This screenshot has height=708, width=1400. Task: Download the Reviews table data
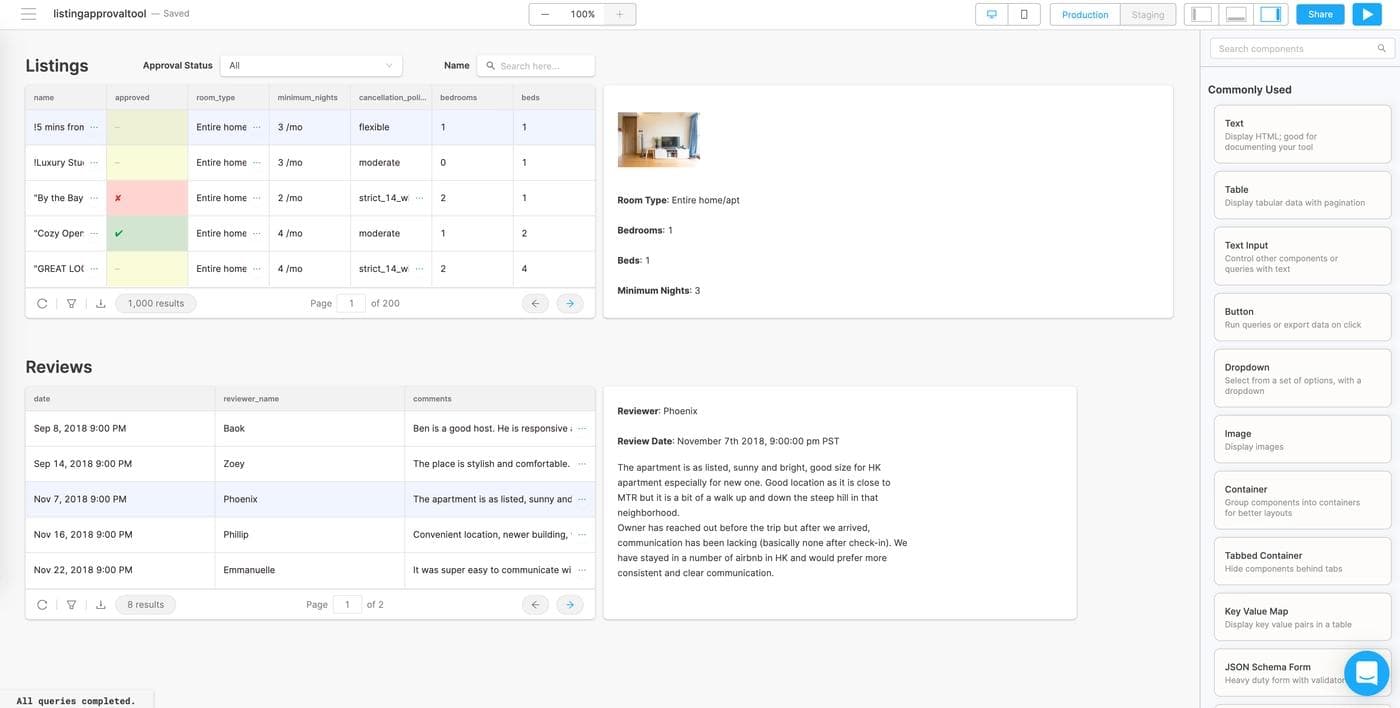pyautogui.click(x=101, y=605)
